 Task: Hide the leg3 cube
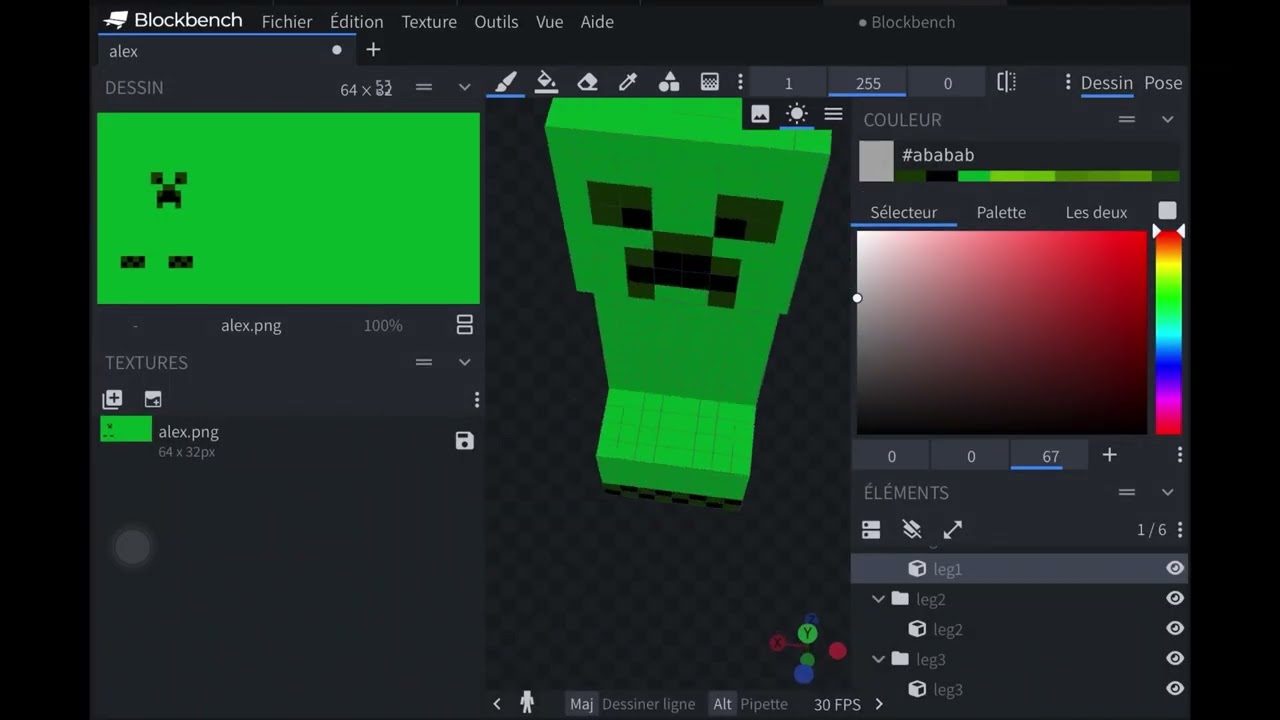(x=1175, y=688)
